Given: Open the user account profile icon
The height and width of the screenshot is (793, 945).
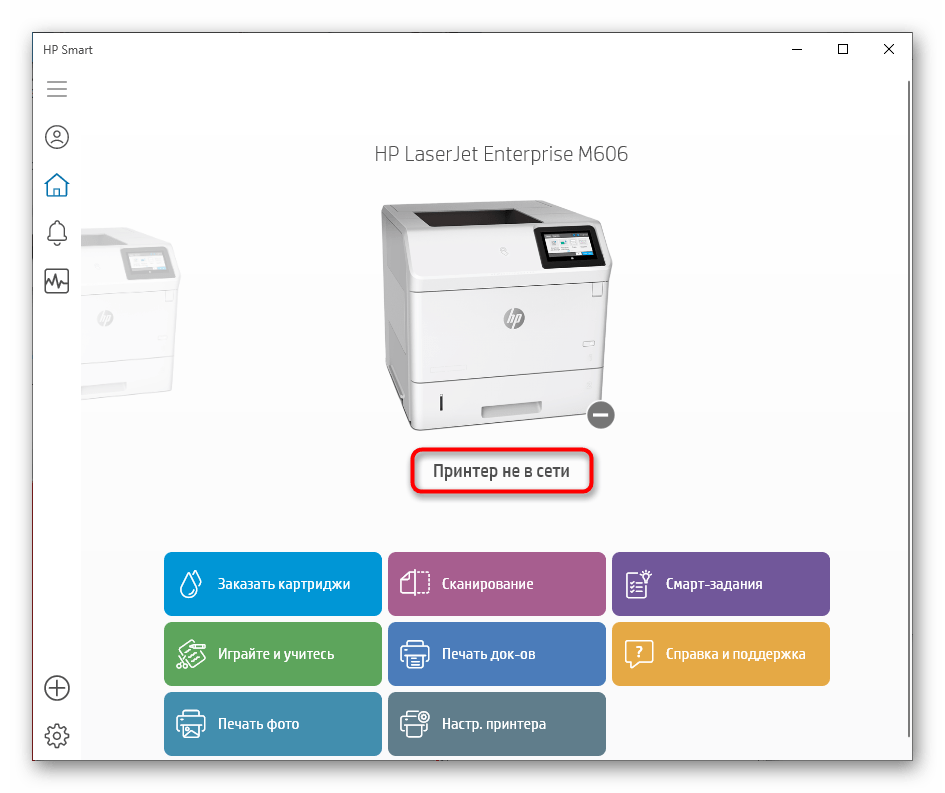Looking at the screenshot, I should pos(57,137).
